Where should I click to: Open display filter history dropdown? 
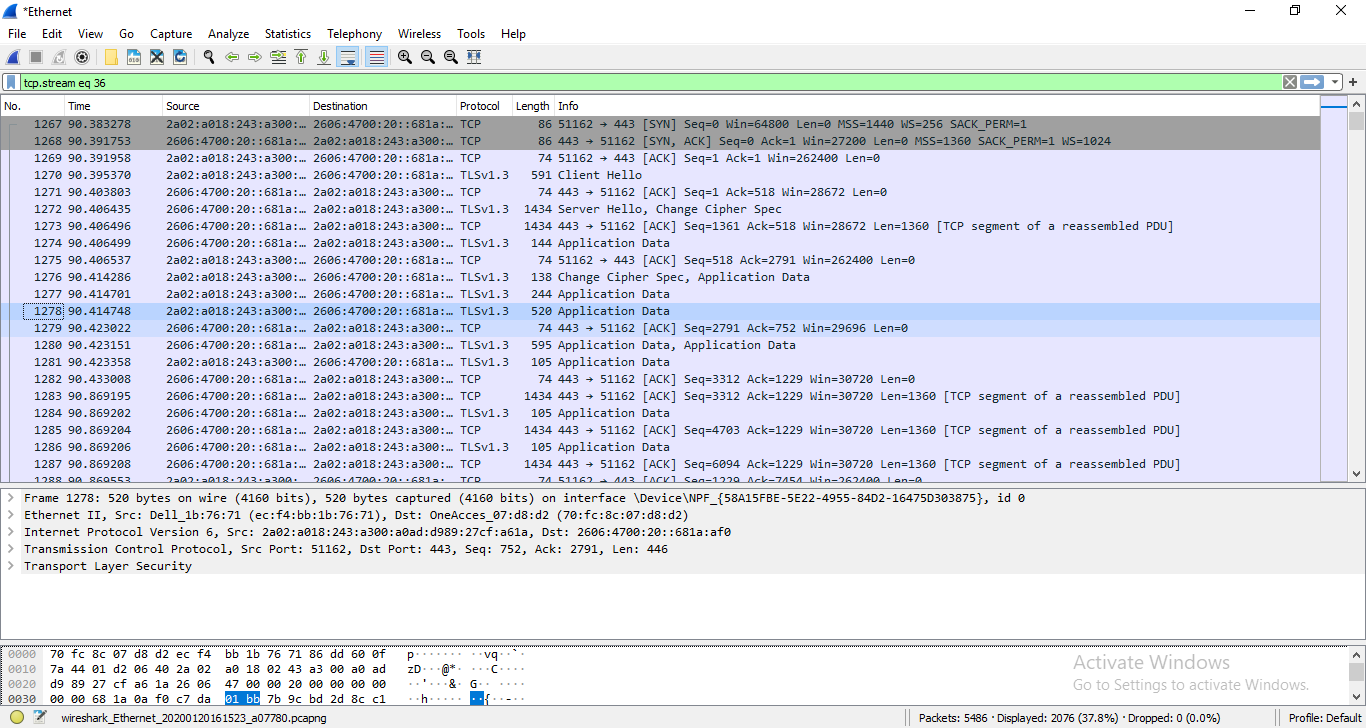pyautogui.click(x=1334, y=82)
